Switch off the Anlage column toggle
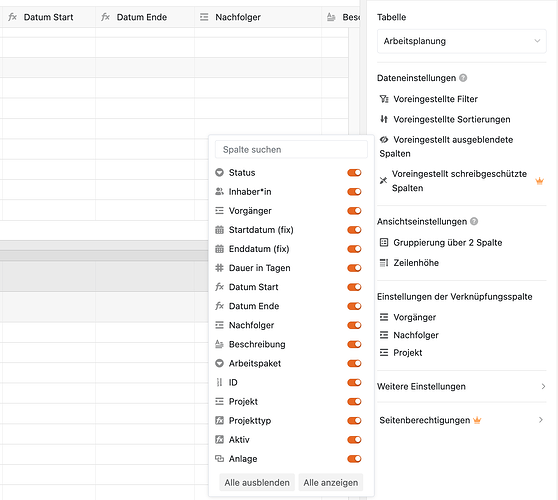Image resolution: width=558 pixels, height=500 pixels. 354,459
